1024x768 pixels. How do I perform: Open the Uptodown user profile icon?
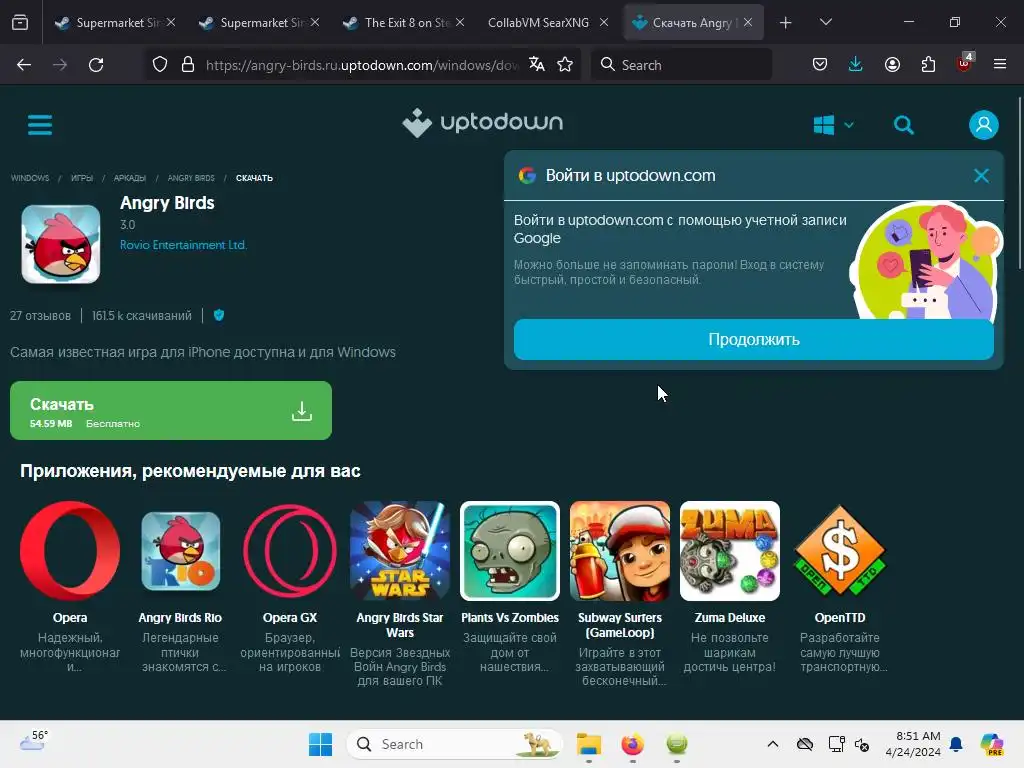(x=984, y=125)
